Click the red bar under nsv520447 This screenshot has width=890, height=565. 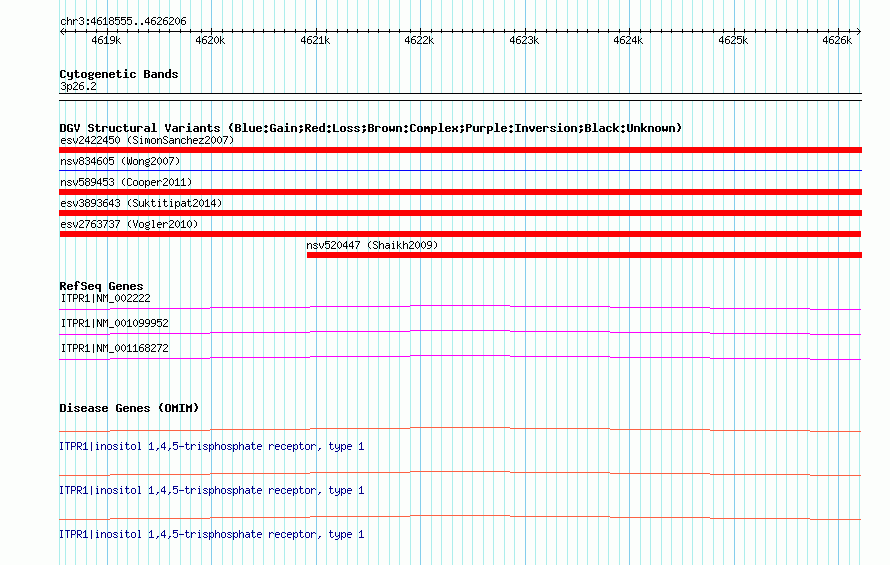[x=584, y=255]
